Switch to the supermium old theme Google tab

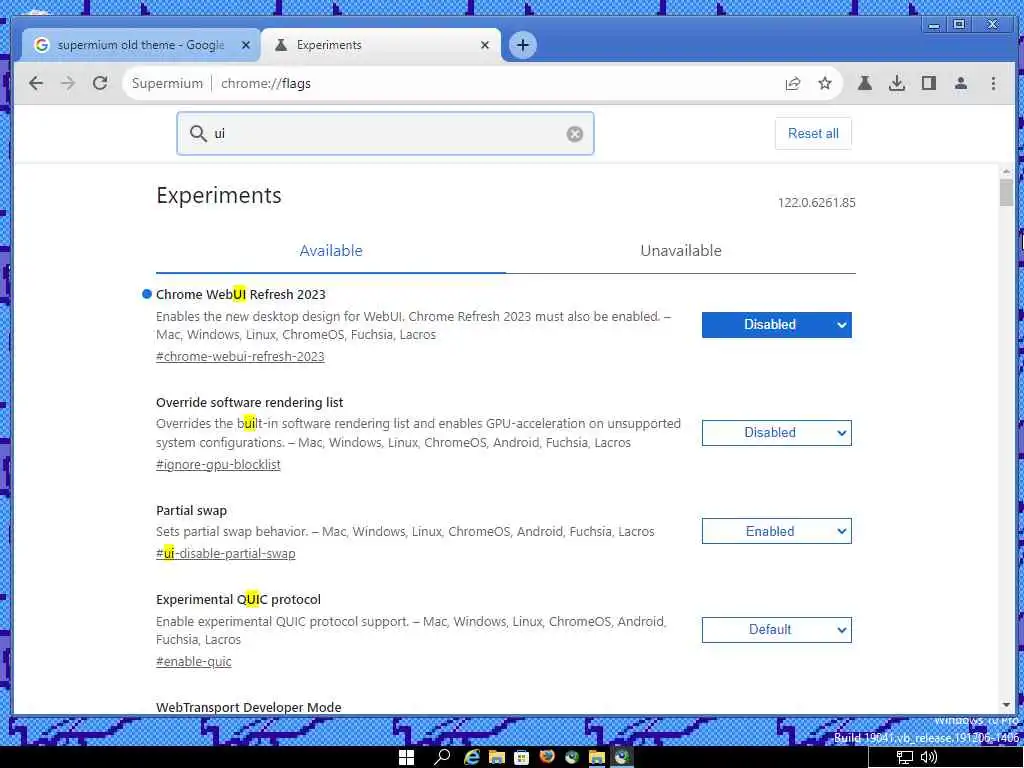[x=141, y=45]
